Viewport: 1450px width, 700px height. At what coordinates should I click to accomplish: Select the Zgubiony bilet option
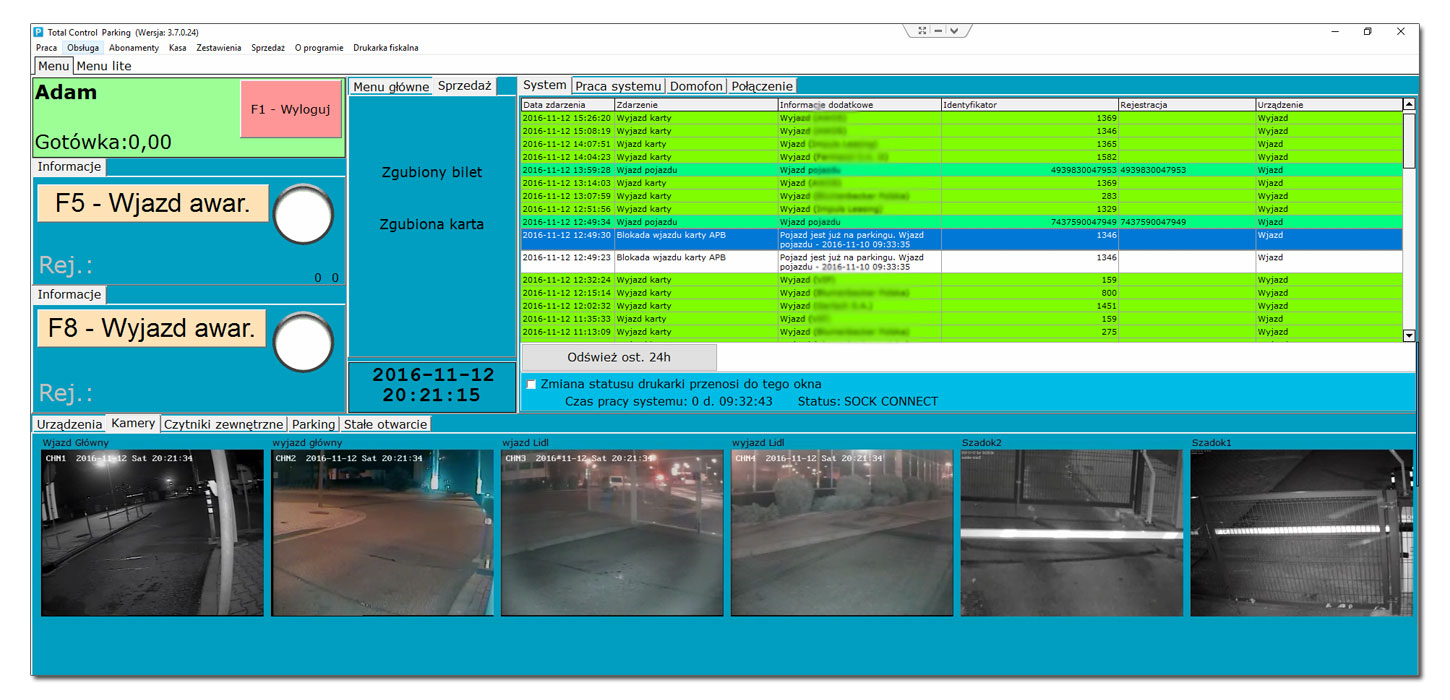(431, 172)
